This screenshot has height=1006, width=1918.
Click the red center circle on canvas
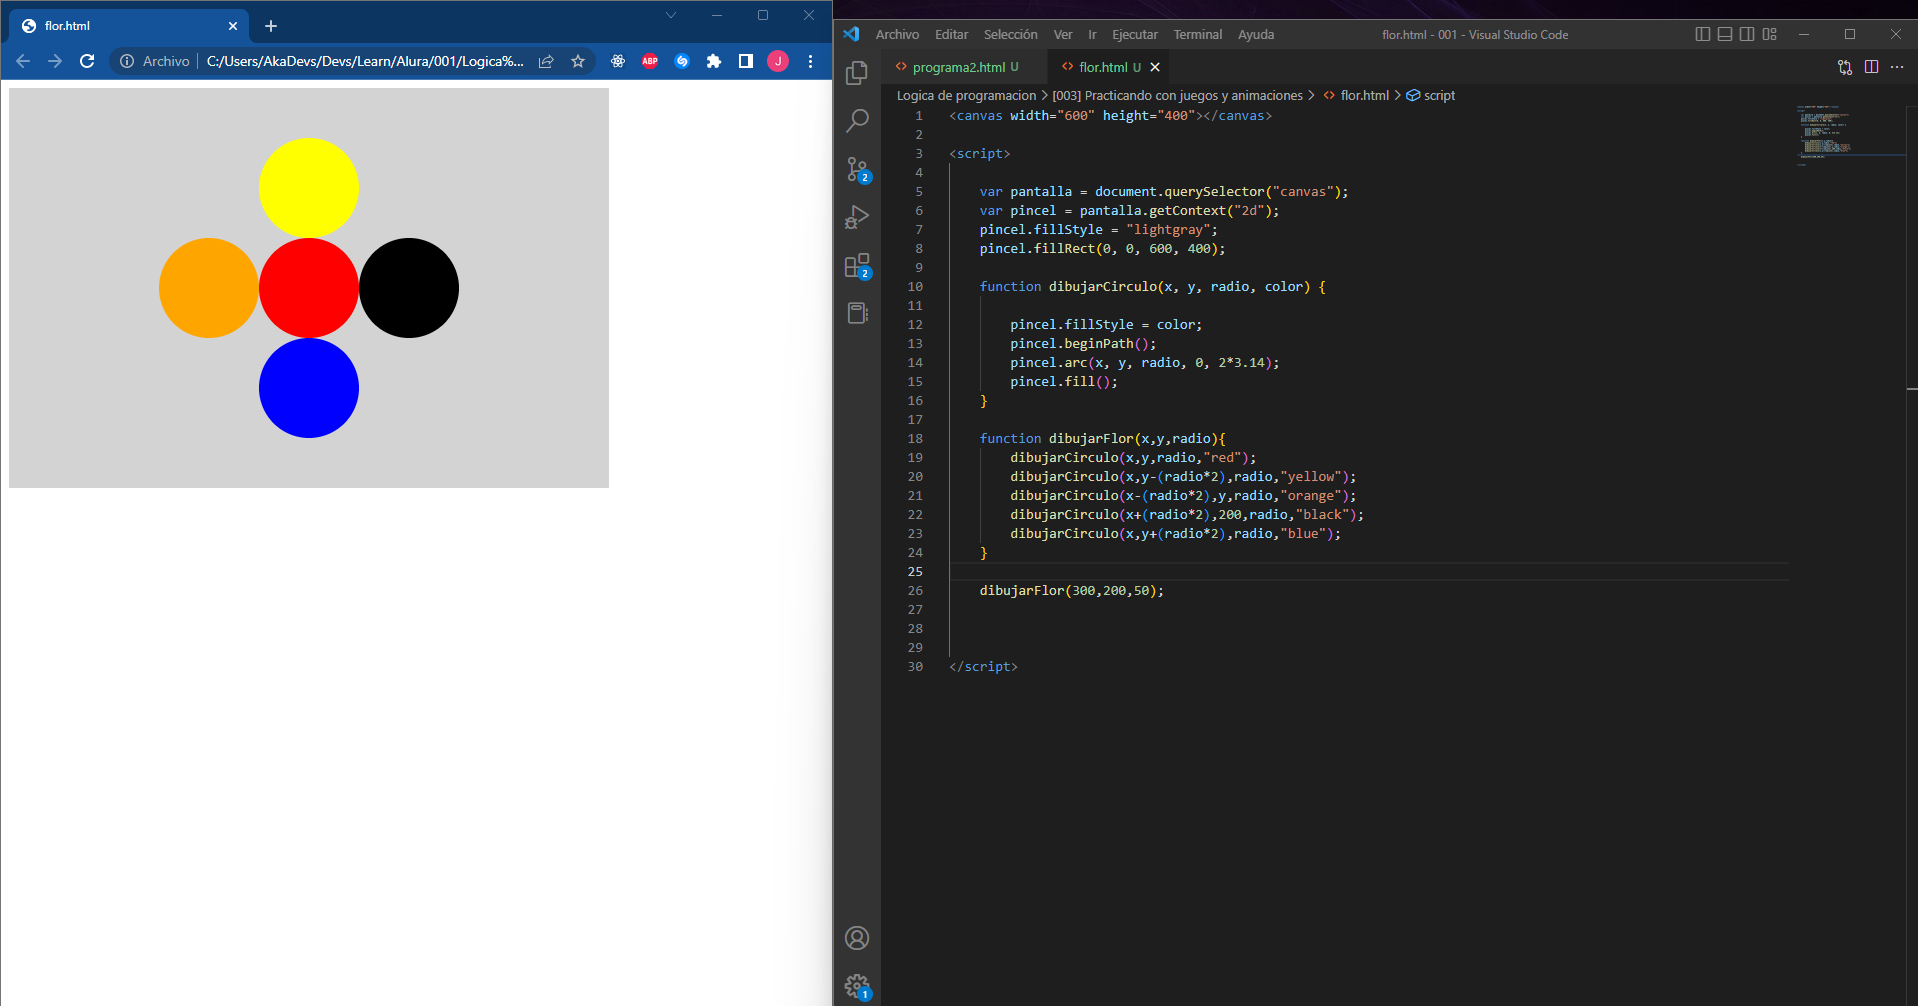309,288
